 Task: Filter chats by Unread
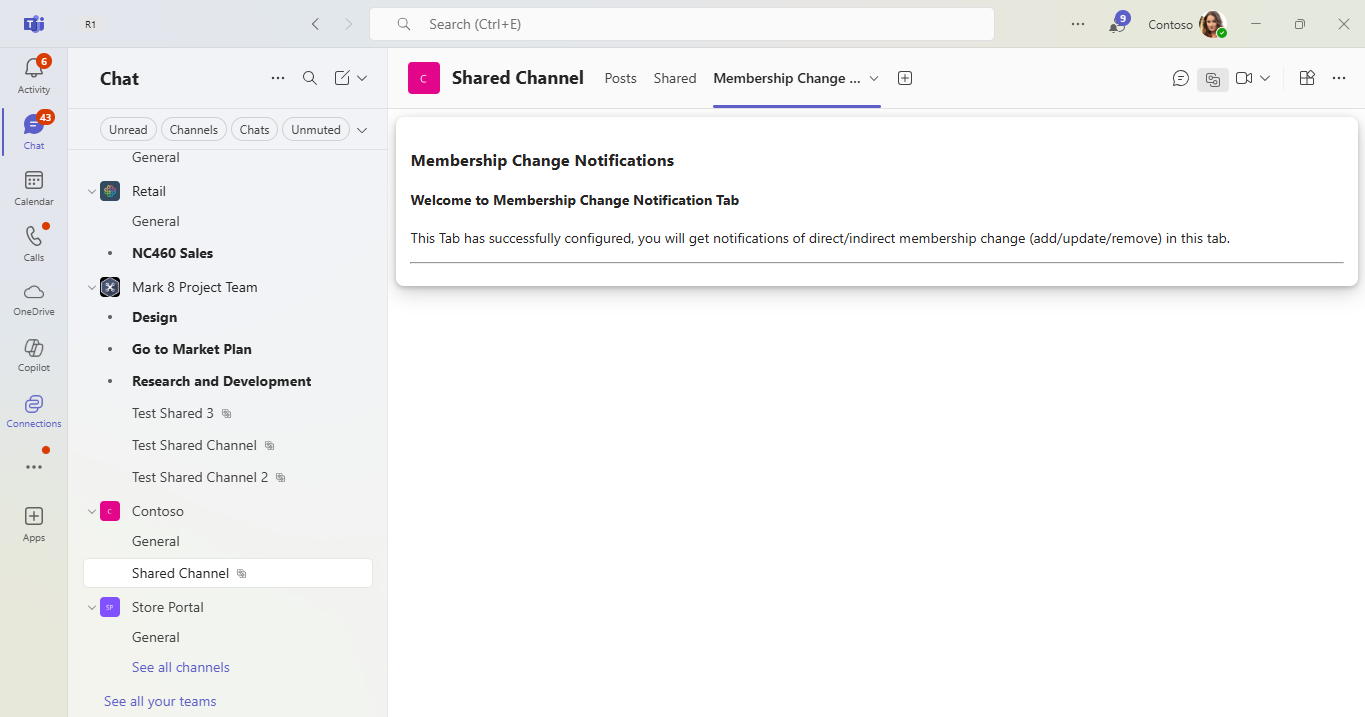coord(128,129)
